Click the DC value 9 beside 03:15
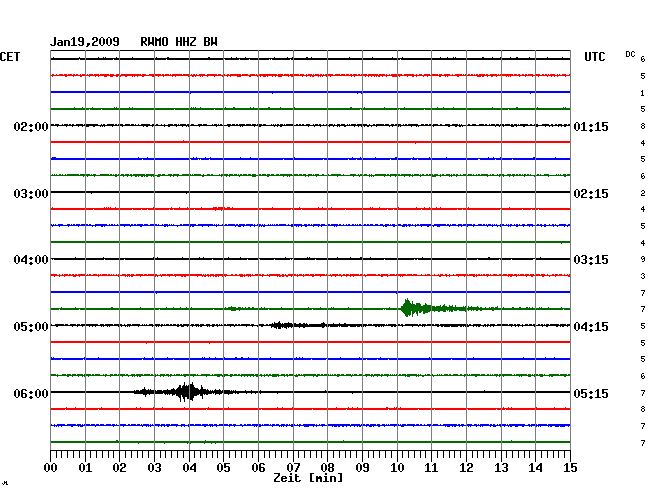The width and height of the screenshot is (650, 494). coord(643,259)
